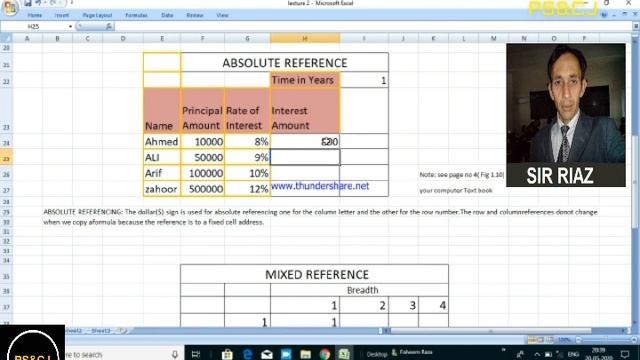The width and height of the screenshot is (640, 360).
Task: Open the Review ribbon tab
Action: pos(195,15)
